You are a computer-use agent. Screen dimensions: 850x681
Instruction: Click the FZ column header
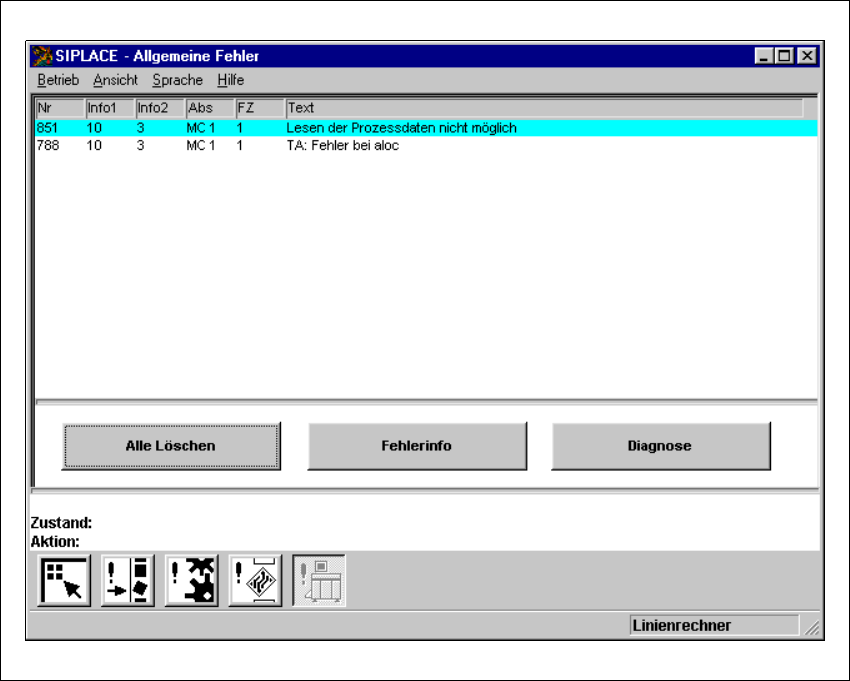tap(260, 108)
